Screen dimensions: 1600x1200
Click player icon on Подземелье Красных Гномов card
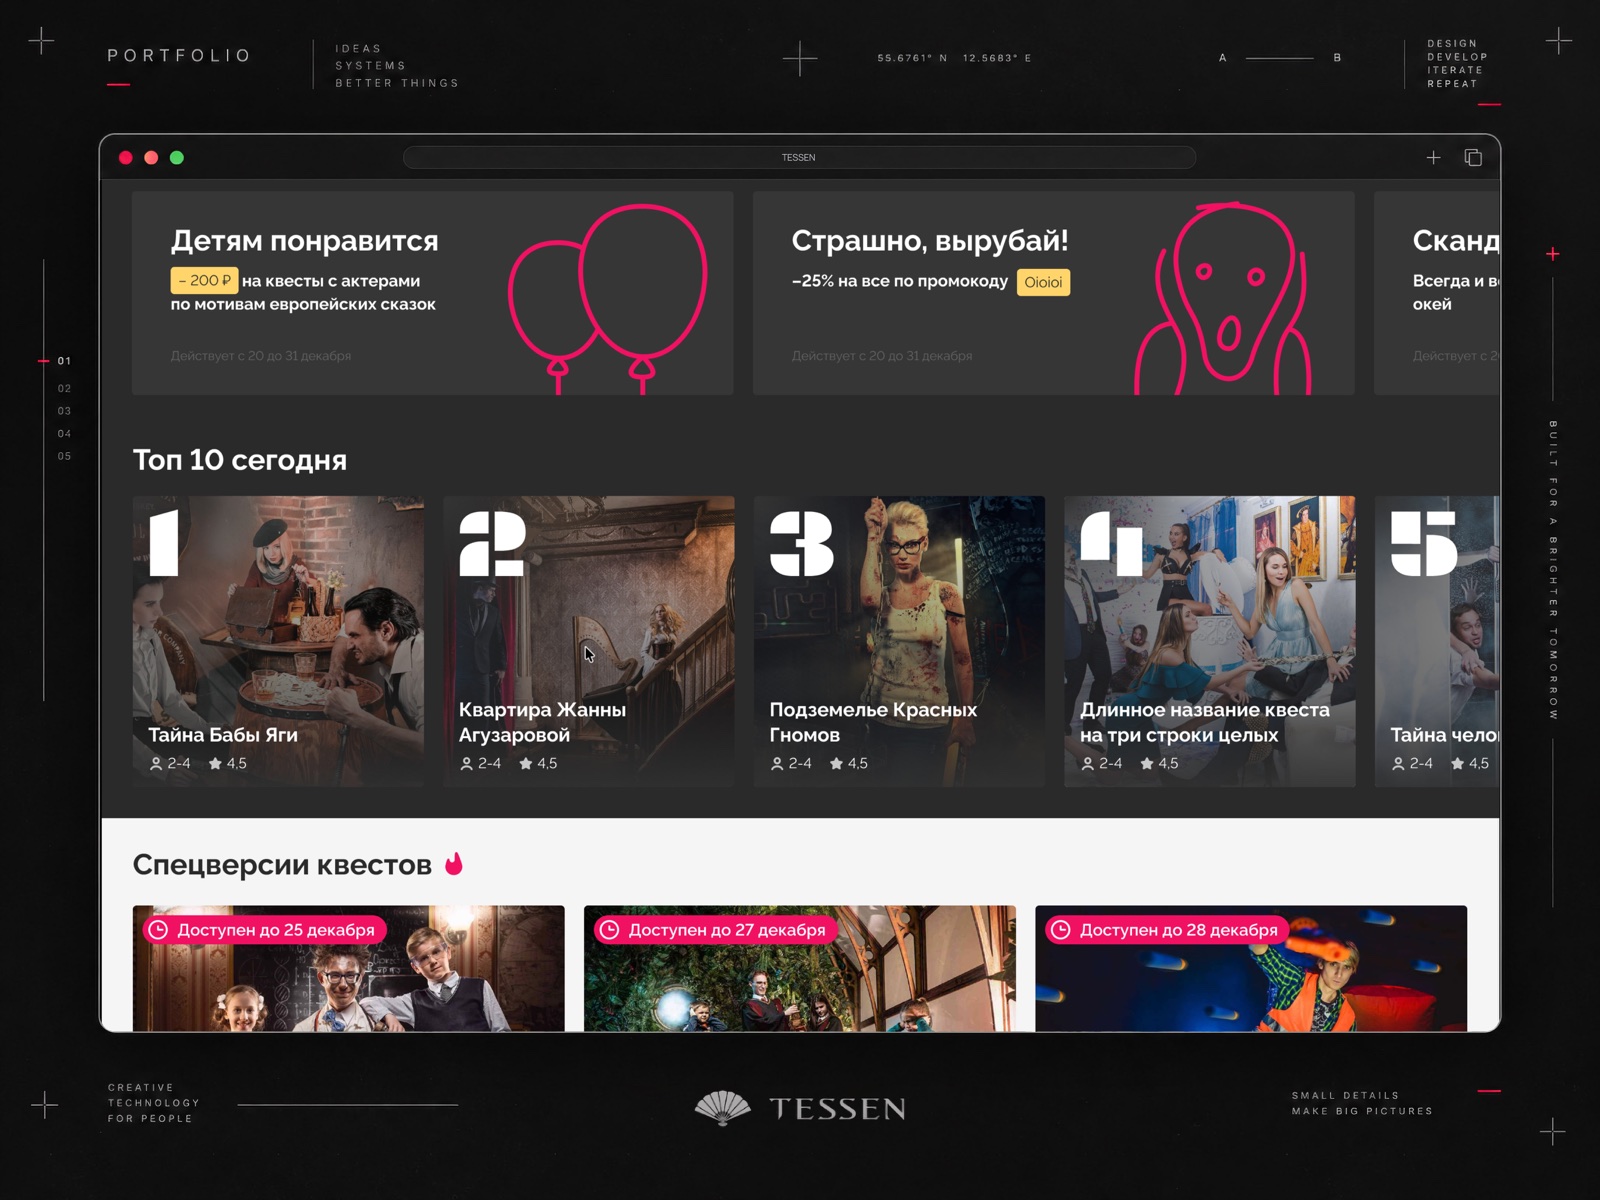777,764
